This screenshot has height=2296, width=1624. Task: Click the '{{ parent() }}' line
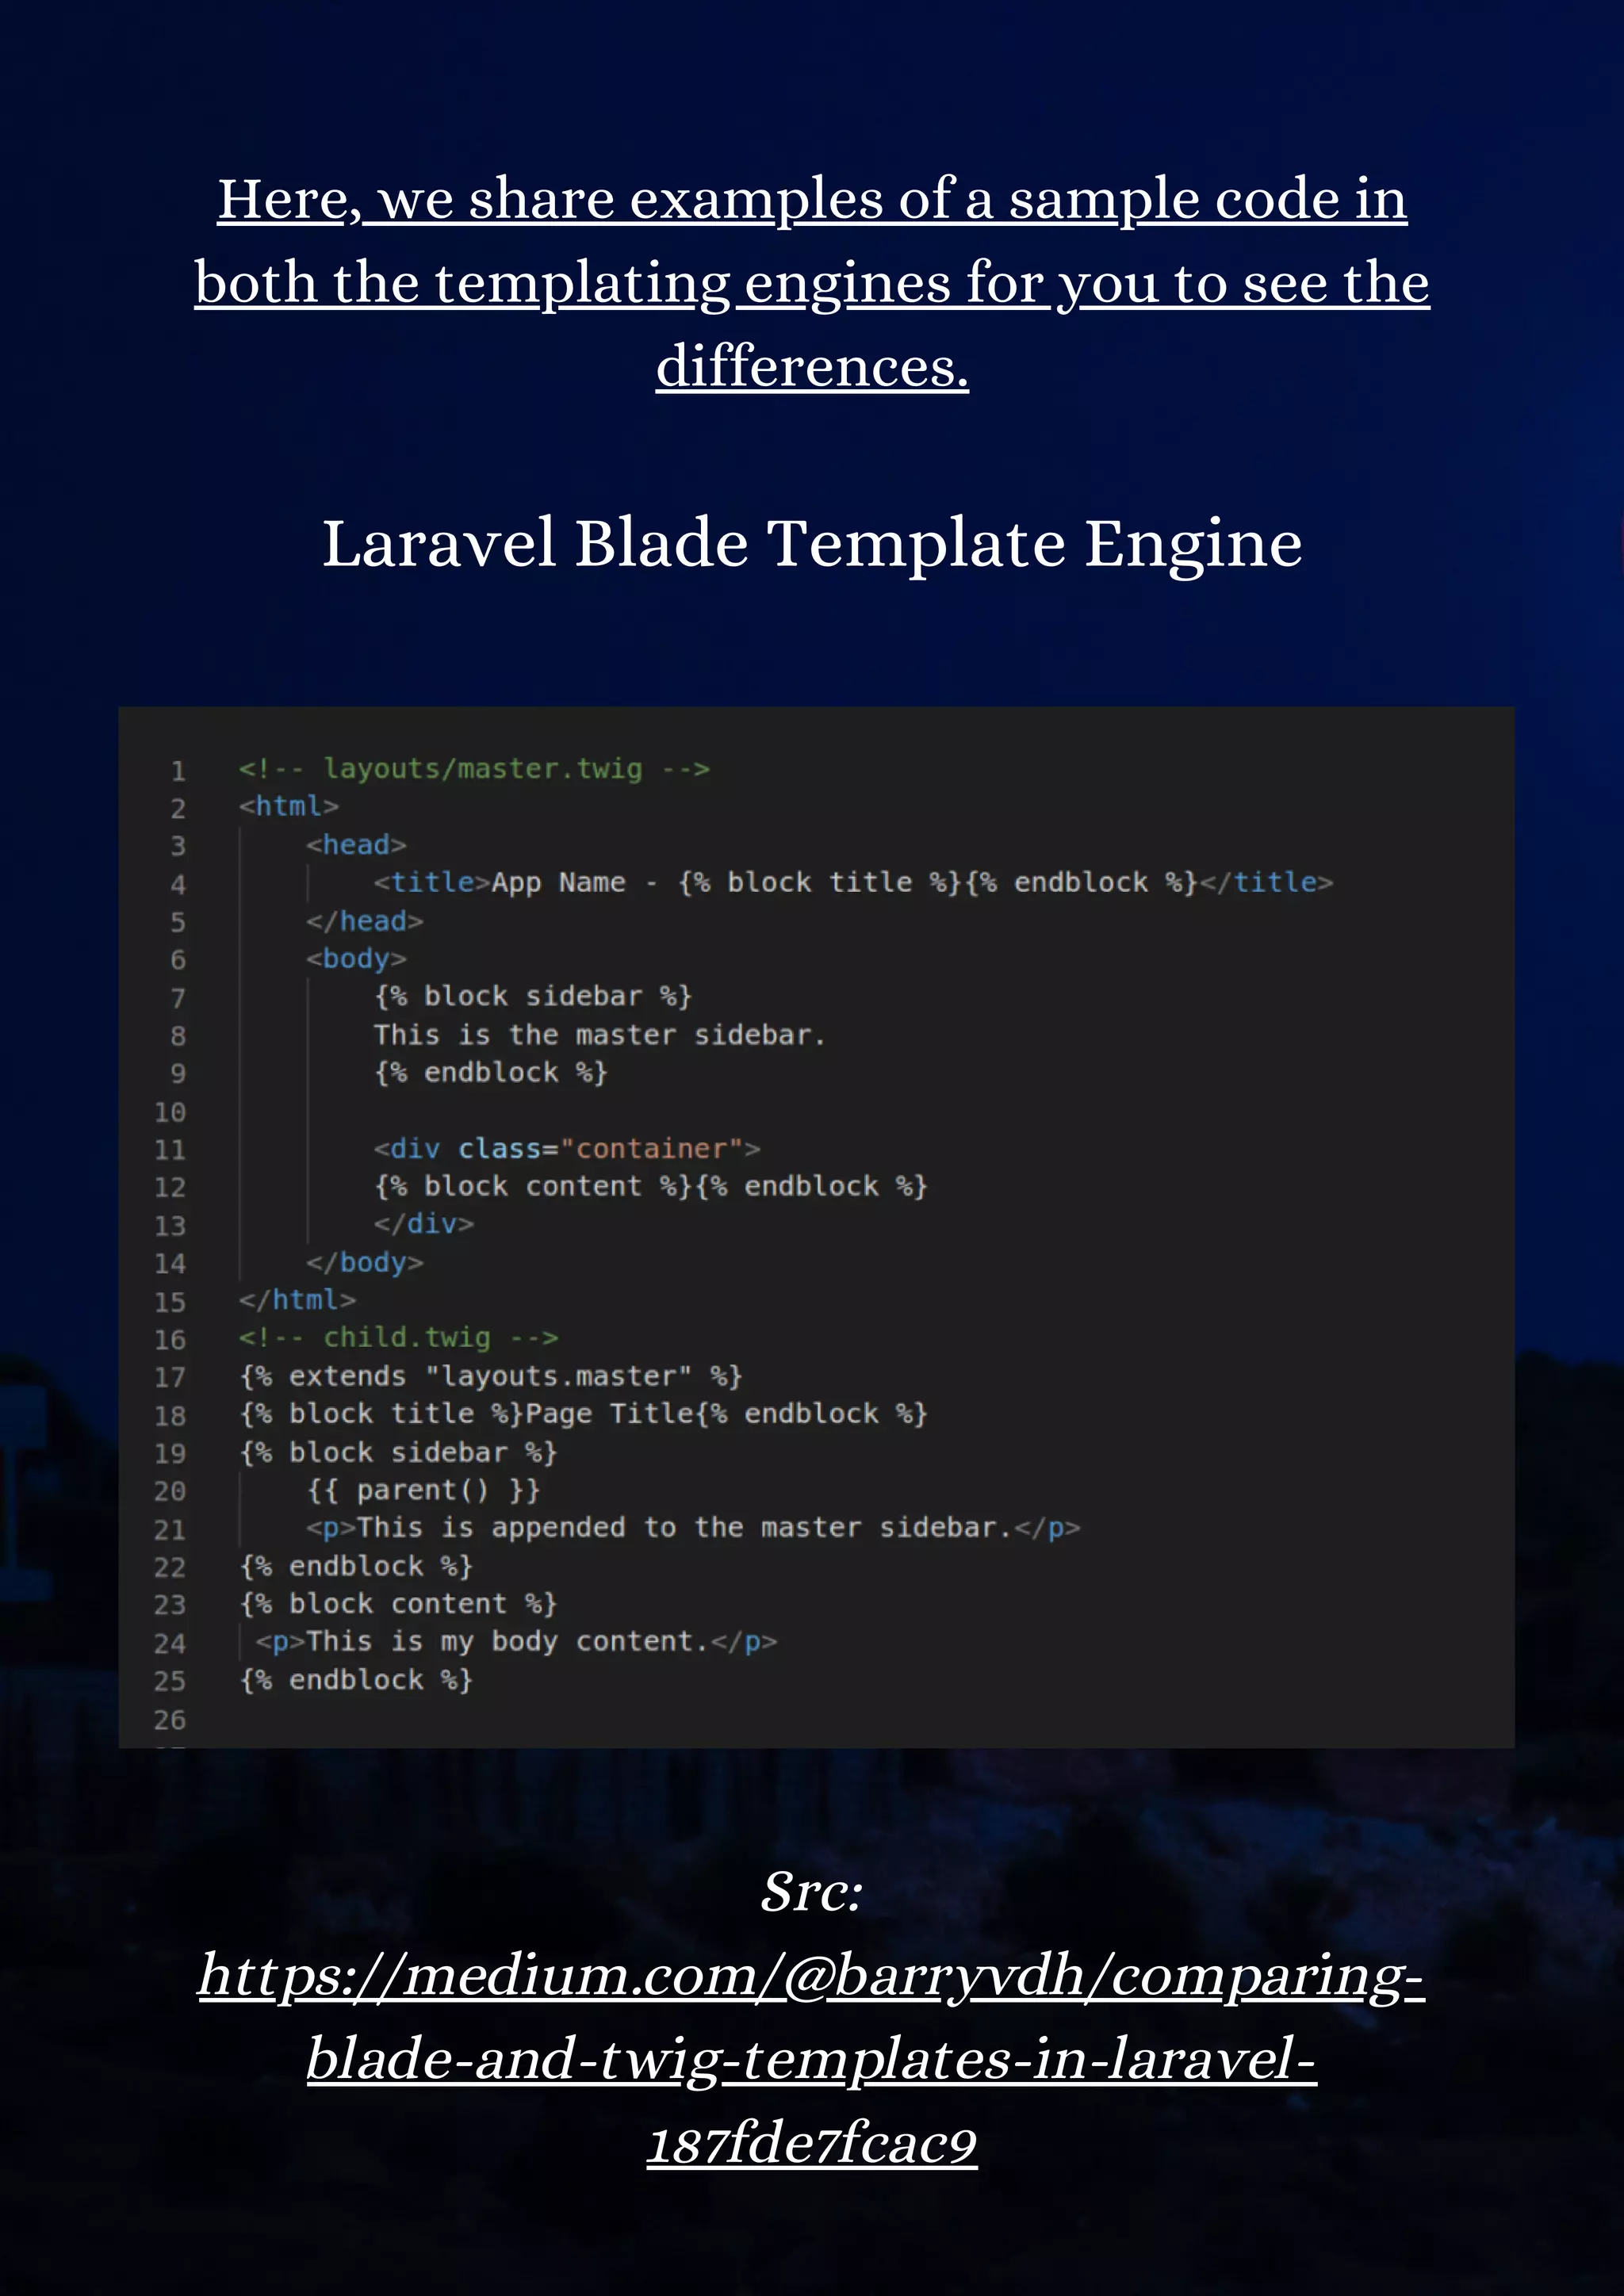[x=424, y=1491]
